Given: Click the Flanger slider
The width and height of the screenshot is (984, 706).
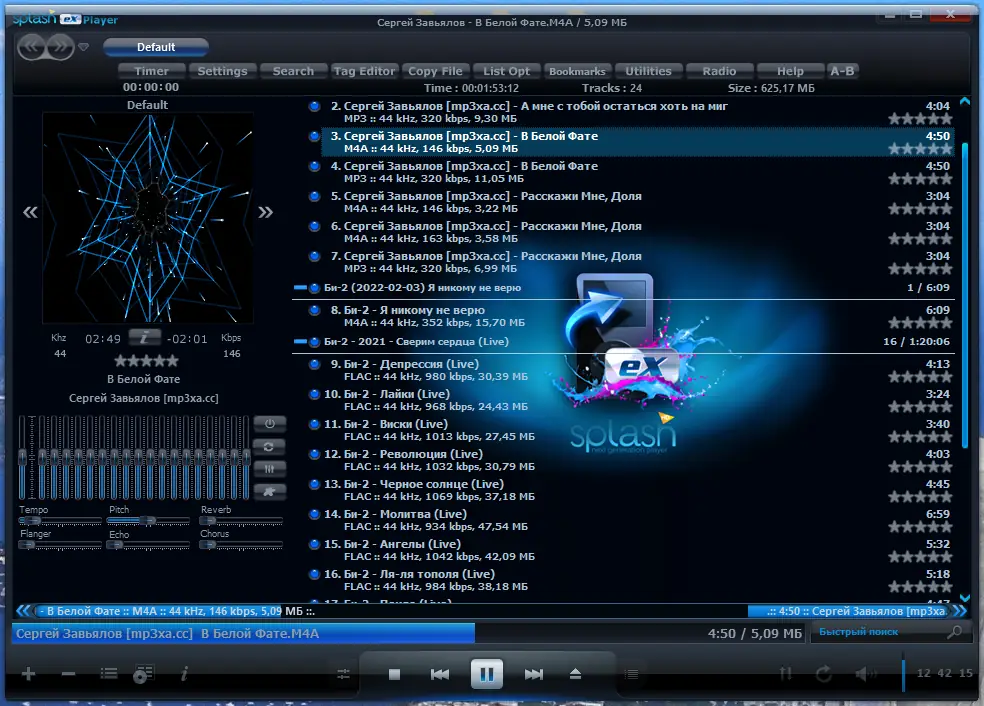Looking at the screenshot, I should [x=60, y=545].
